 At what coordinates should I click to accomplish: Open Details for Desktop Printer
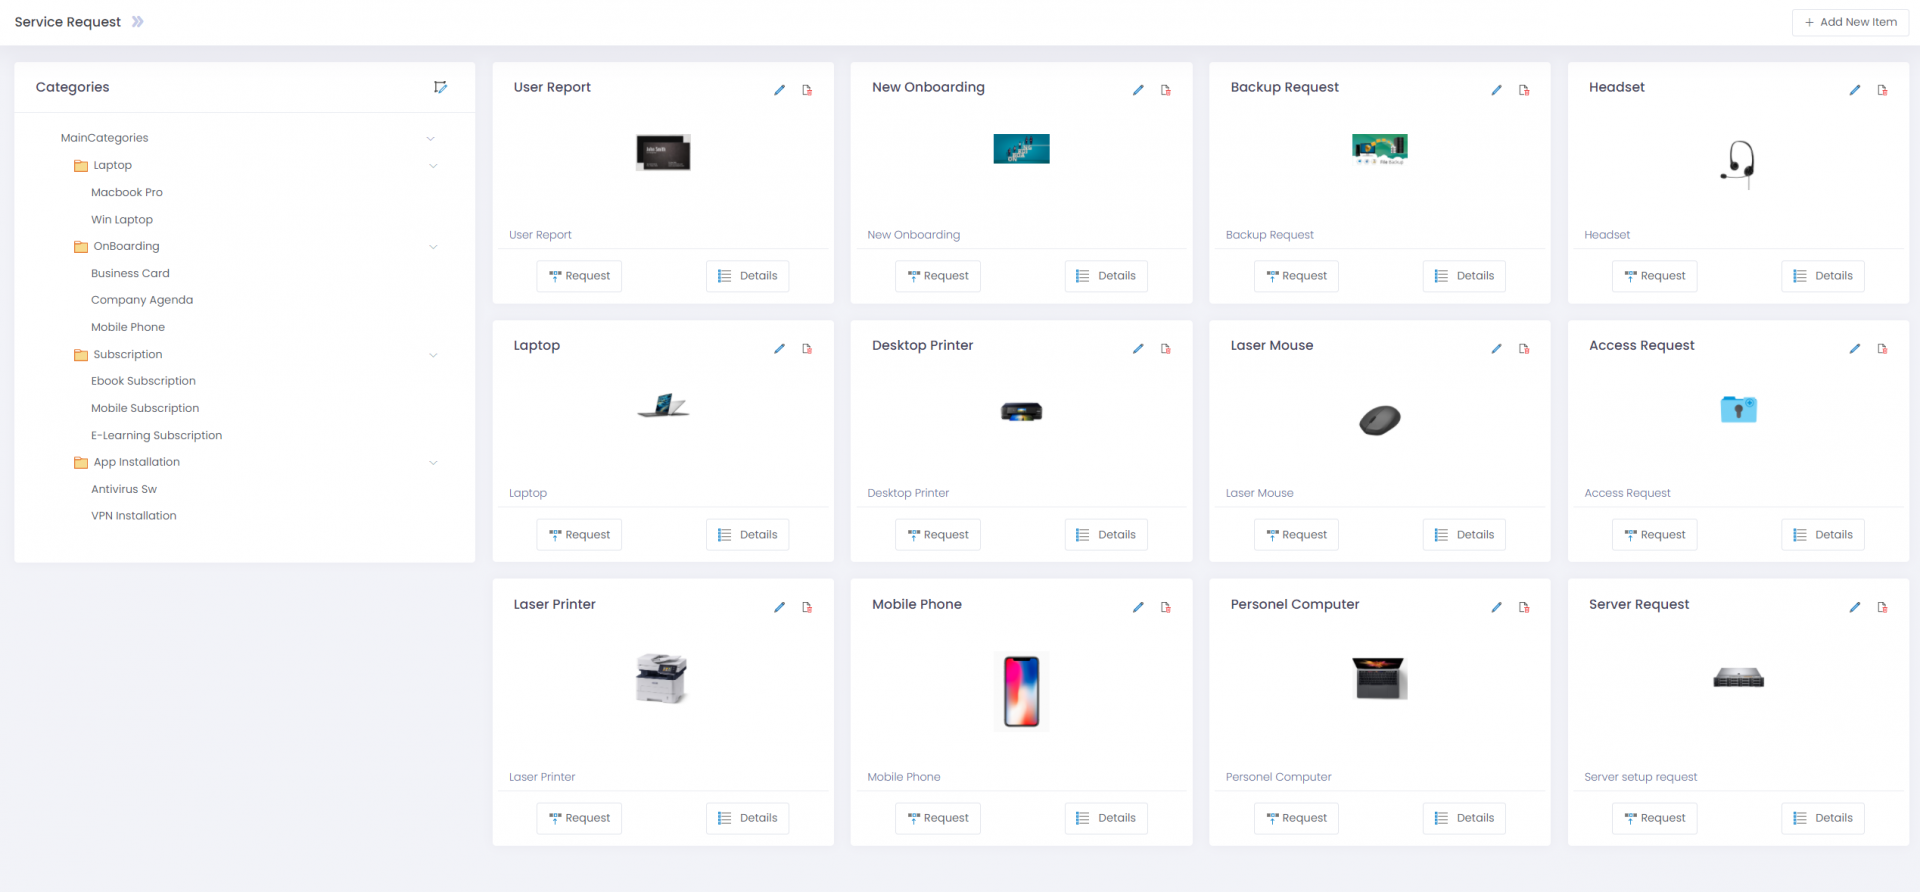coord(1106,535)
